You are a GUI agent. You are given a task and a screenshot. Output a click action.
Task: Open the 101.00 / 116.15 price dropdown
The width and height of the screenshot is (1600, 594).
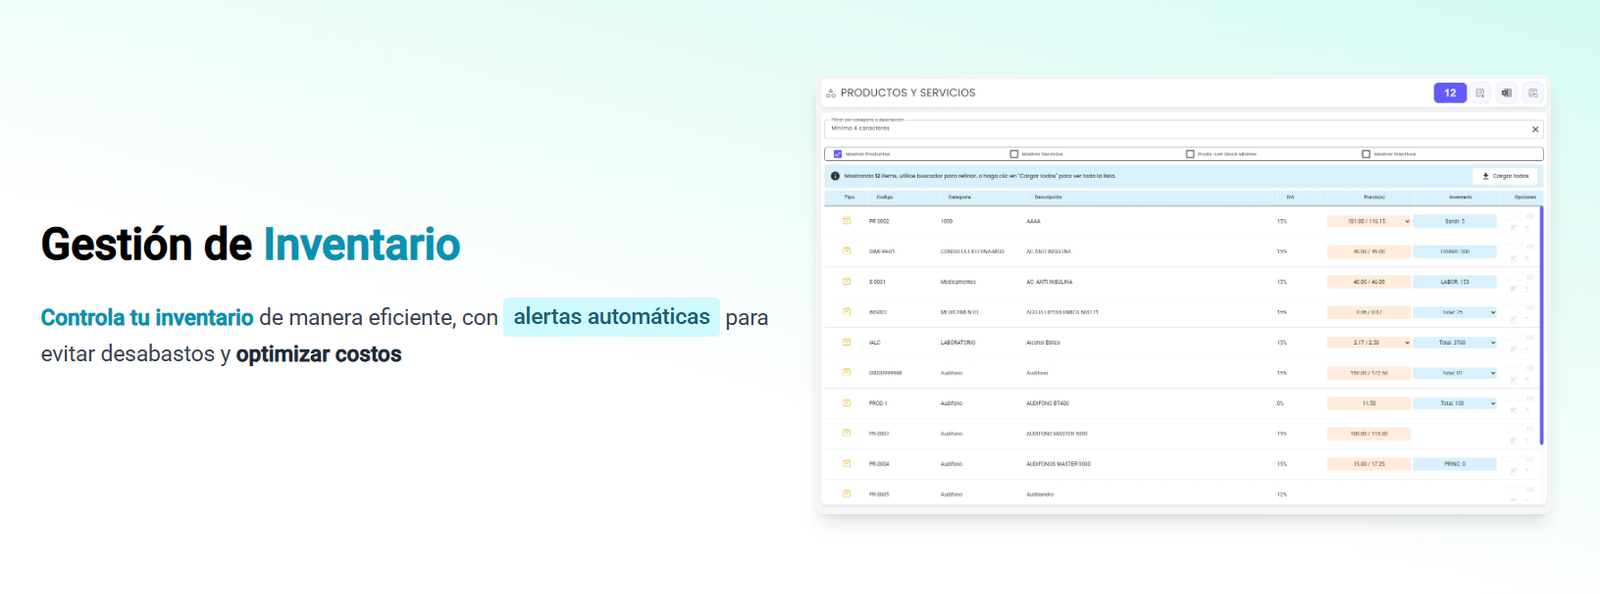pos(1369,221)
